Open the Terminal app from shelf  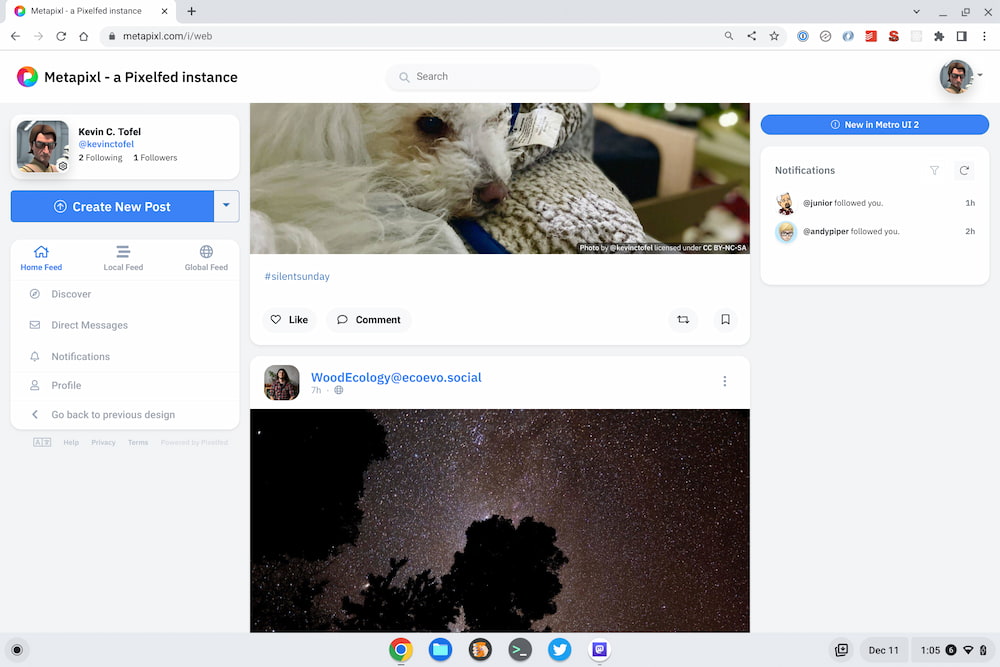coord(520,650)
